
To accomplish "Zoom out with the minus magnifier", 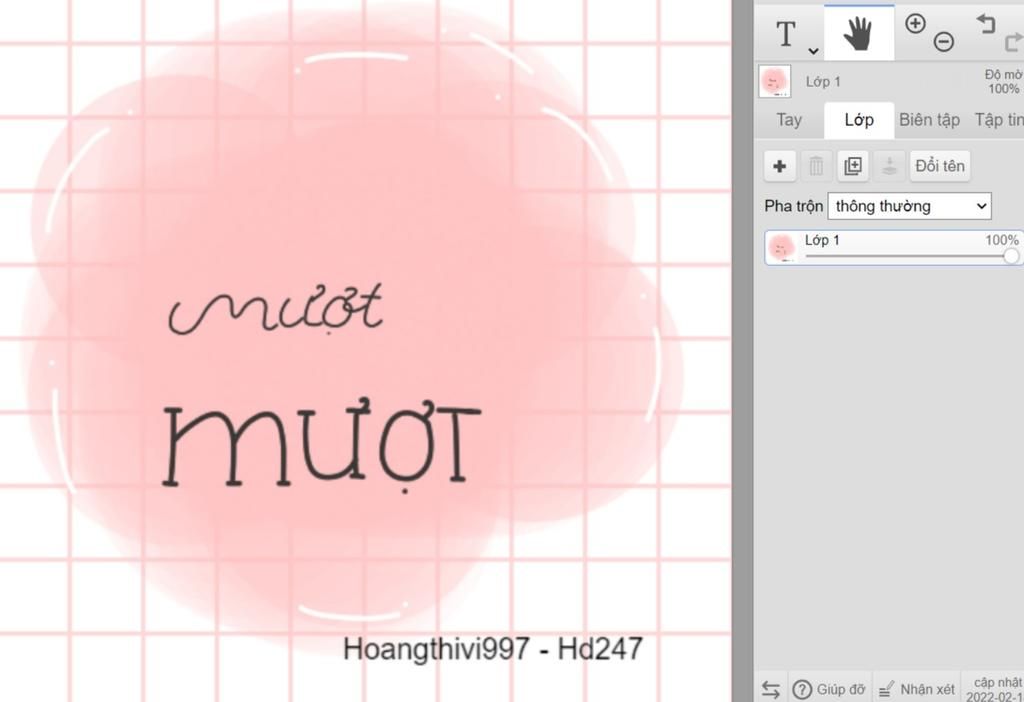I will click(x=944, y=42).
